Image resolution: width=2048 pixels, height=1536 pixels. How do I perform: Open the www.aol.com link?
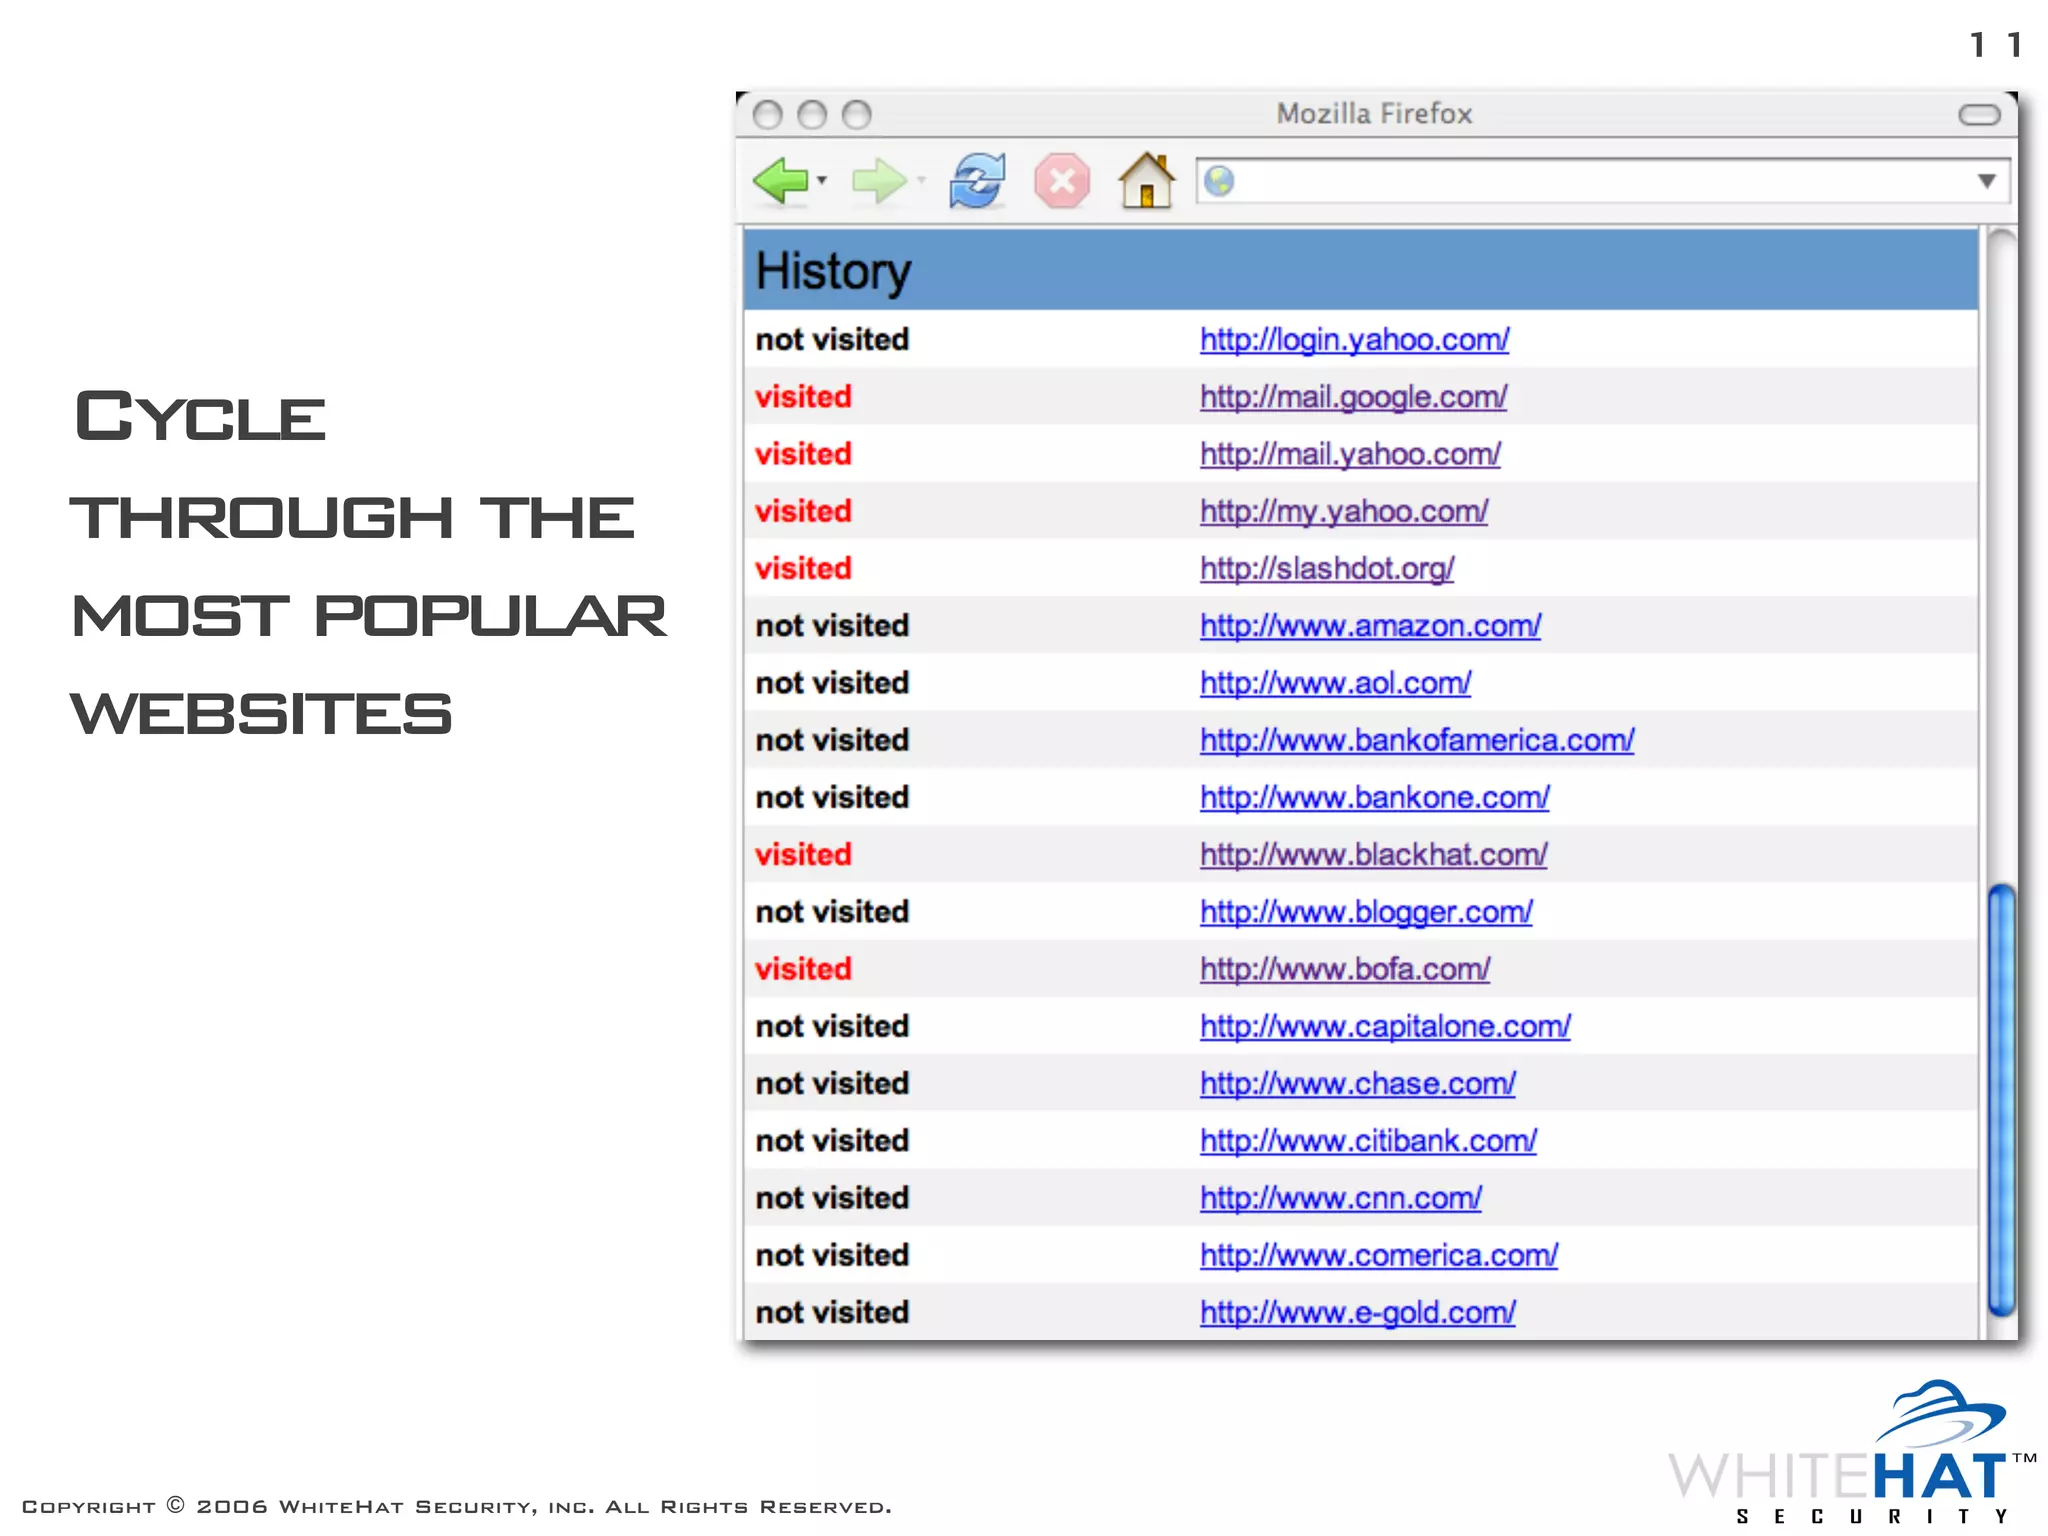(1335, 683)
